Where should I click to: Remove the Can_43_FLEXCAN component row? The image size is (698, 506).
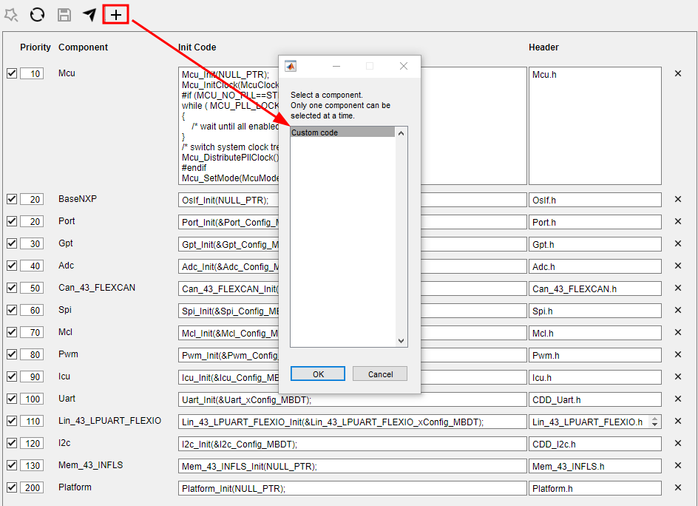click(x=678, y=288)
